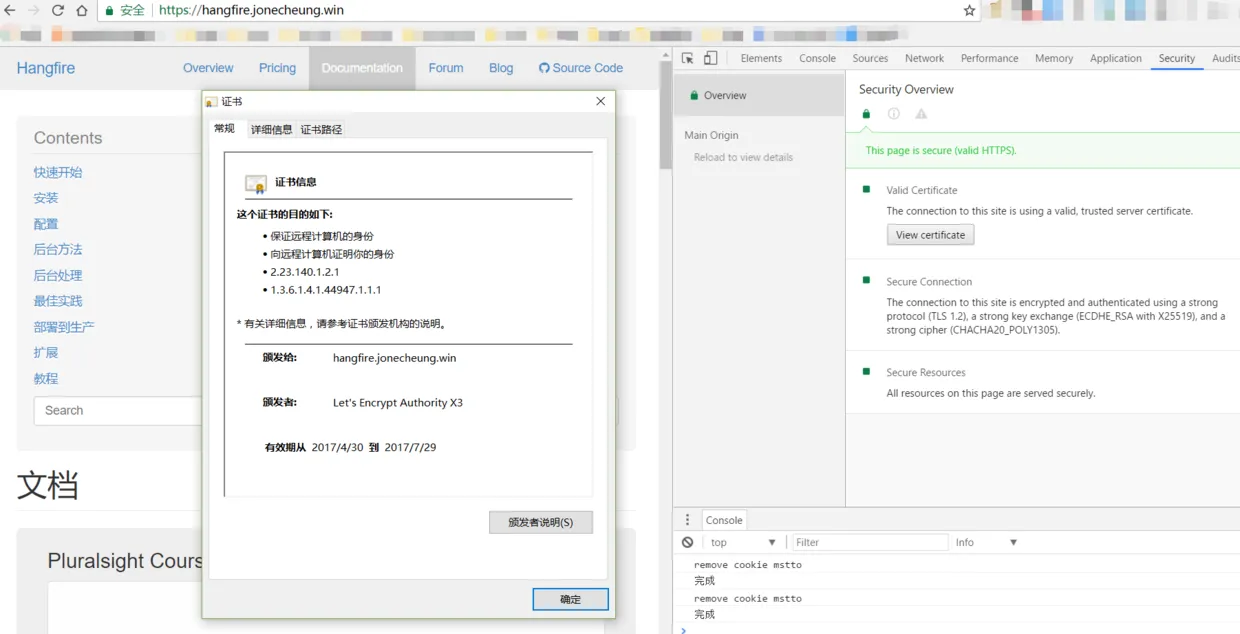The height and width of the screenshot is (634, 1240).
Task: Open the Source Code link
Action: click(581, 68)
